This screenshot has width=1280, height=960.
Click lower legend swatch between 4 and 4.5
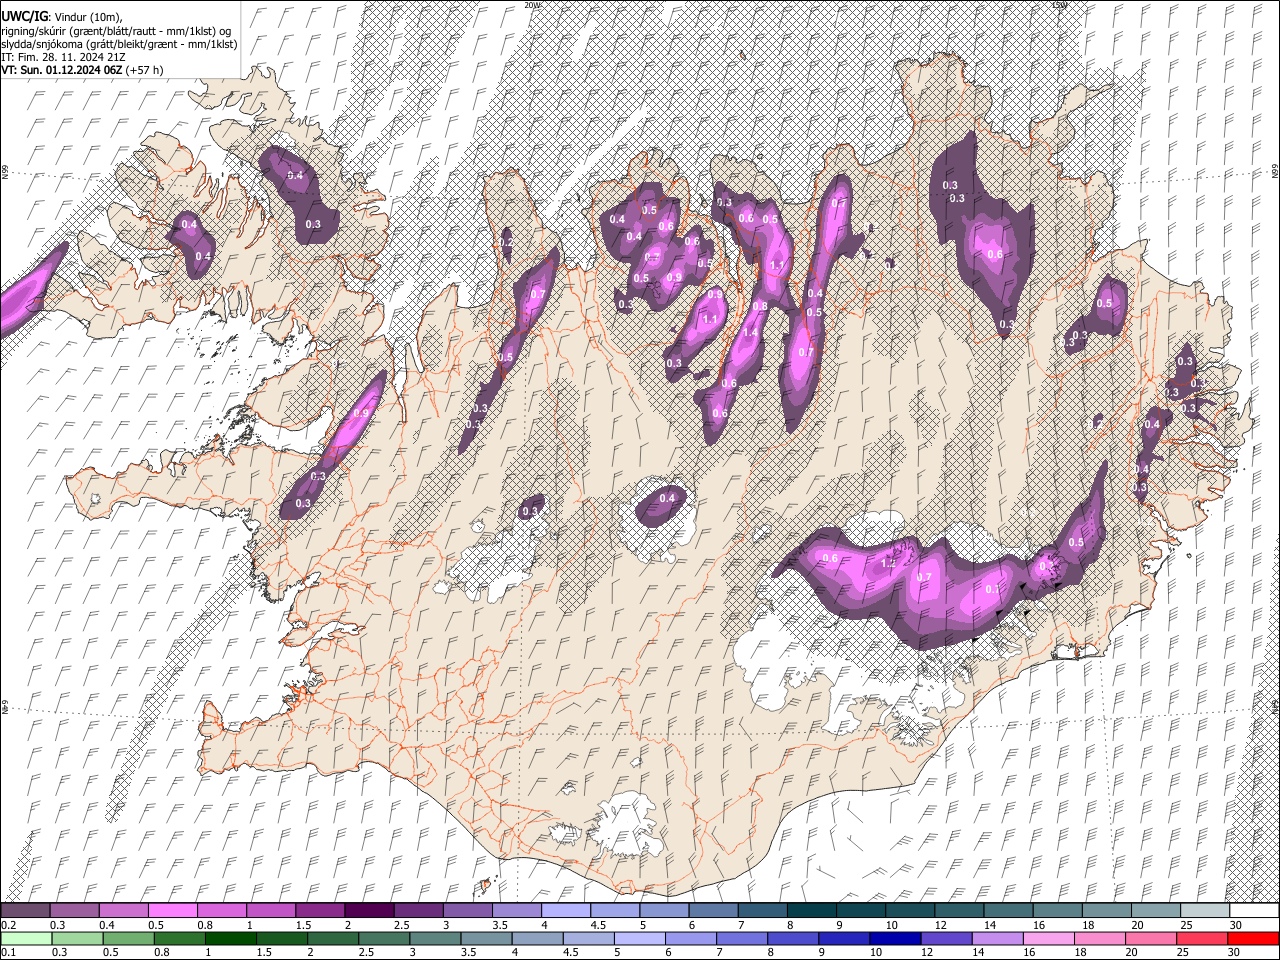click(x=536, y=938)
